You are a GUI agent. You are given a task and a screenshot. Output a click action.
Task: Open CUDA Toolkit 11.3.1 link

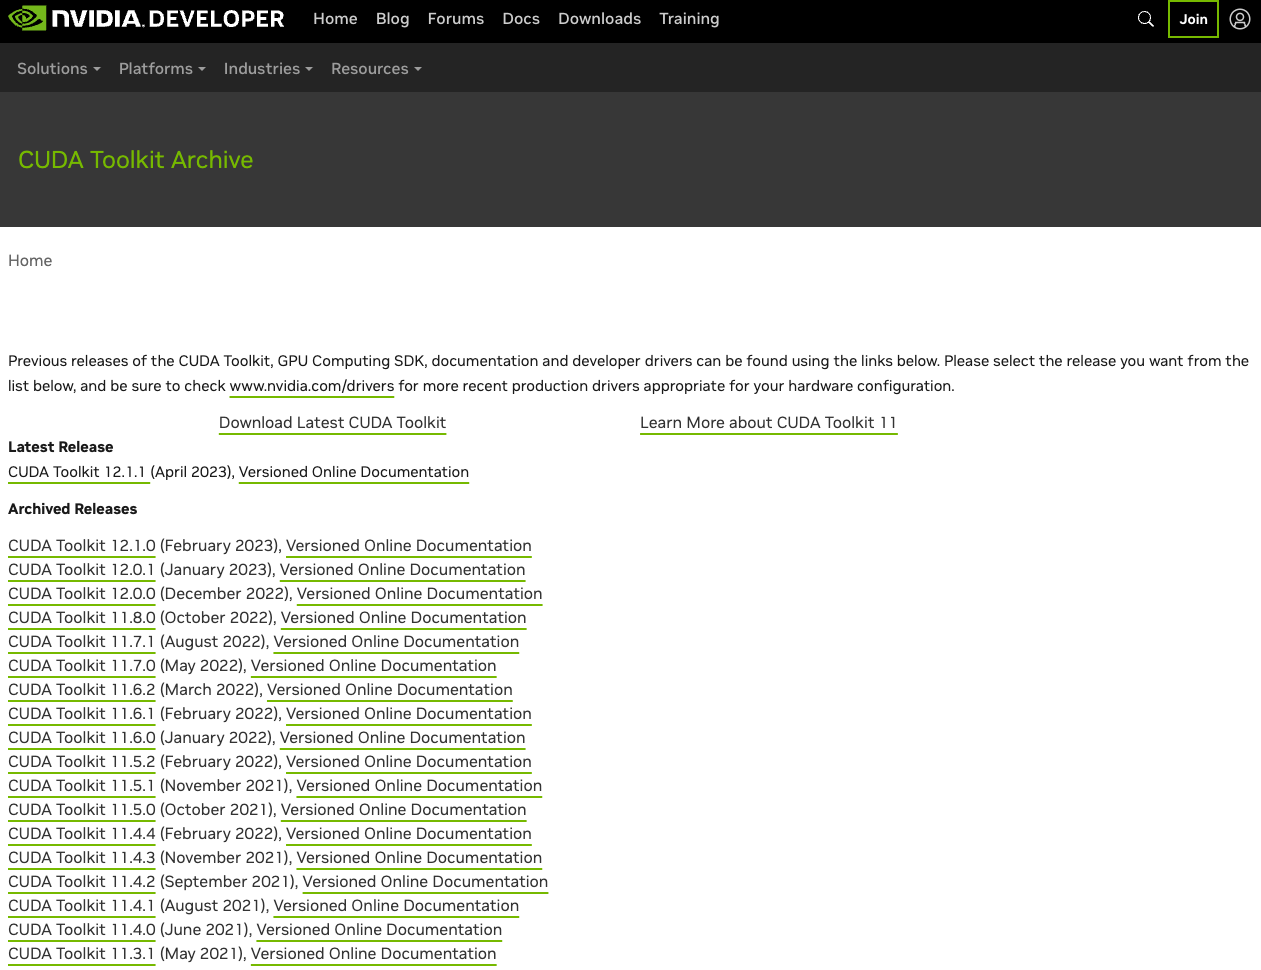[x=82, y=954]
